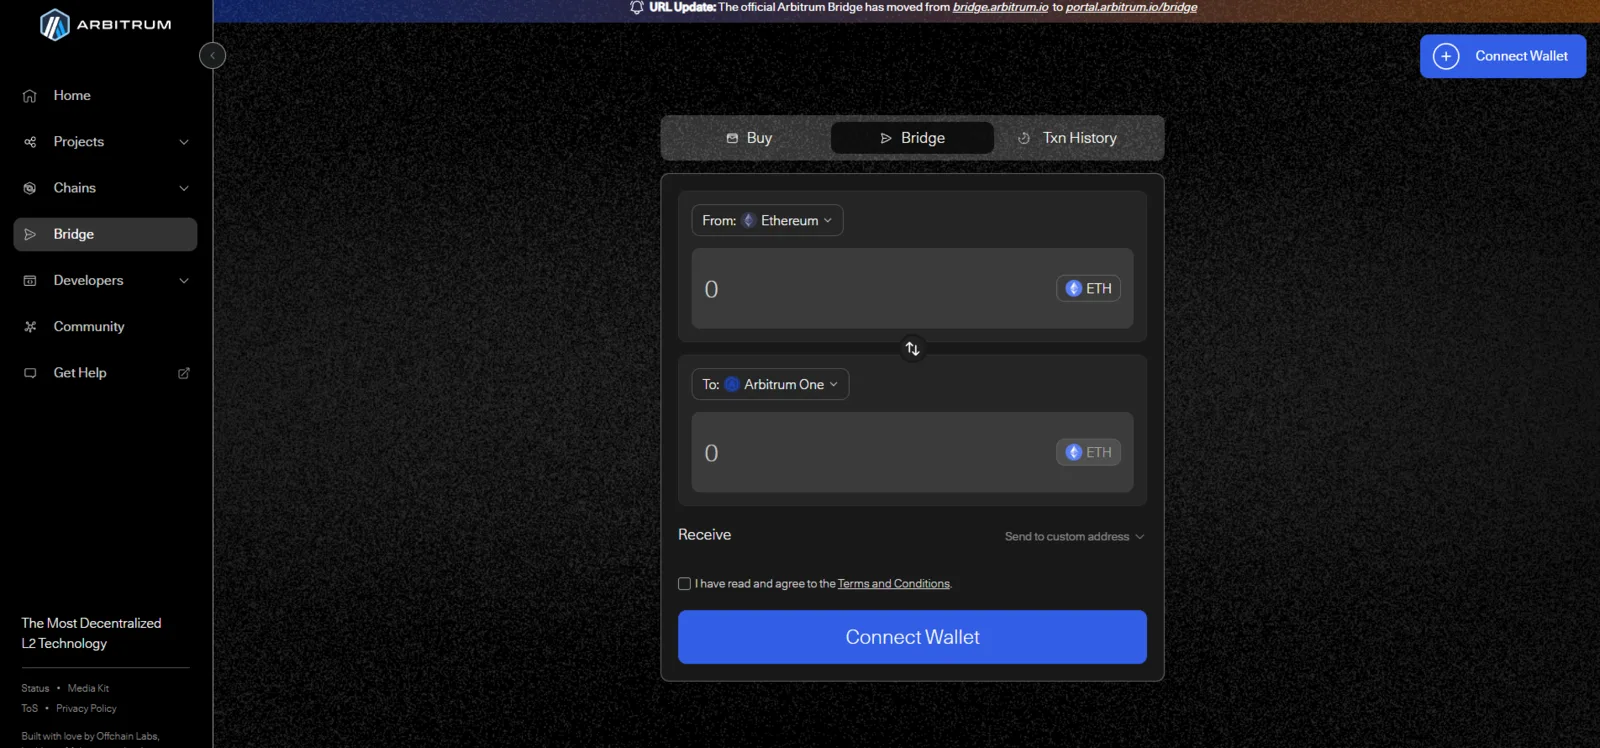Click the Ethereum network logo icon

coord(748,221)
